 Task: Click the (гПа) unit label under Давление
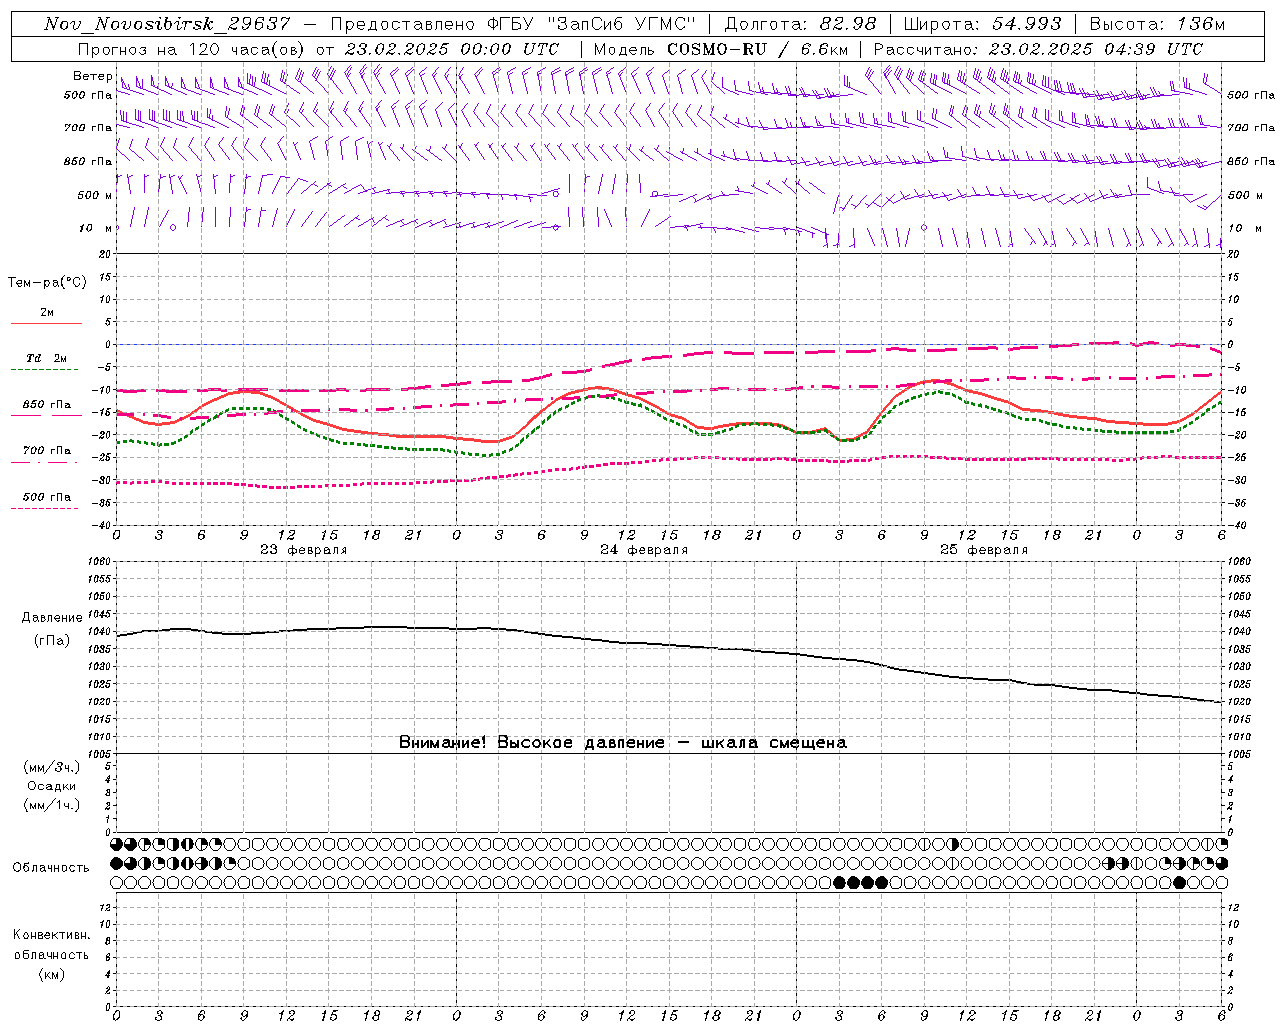(x=52, y=640)
